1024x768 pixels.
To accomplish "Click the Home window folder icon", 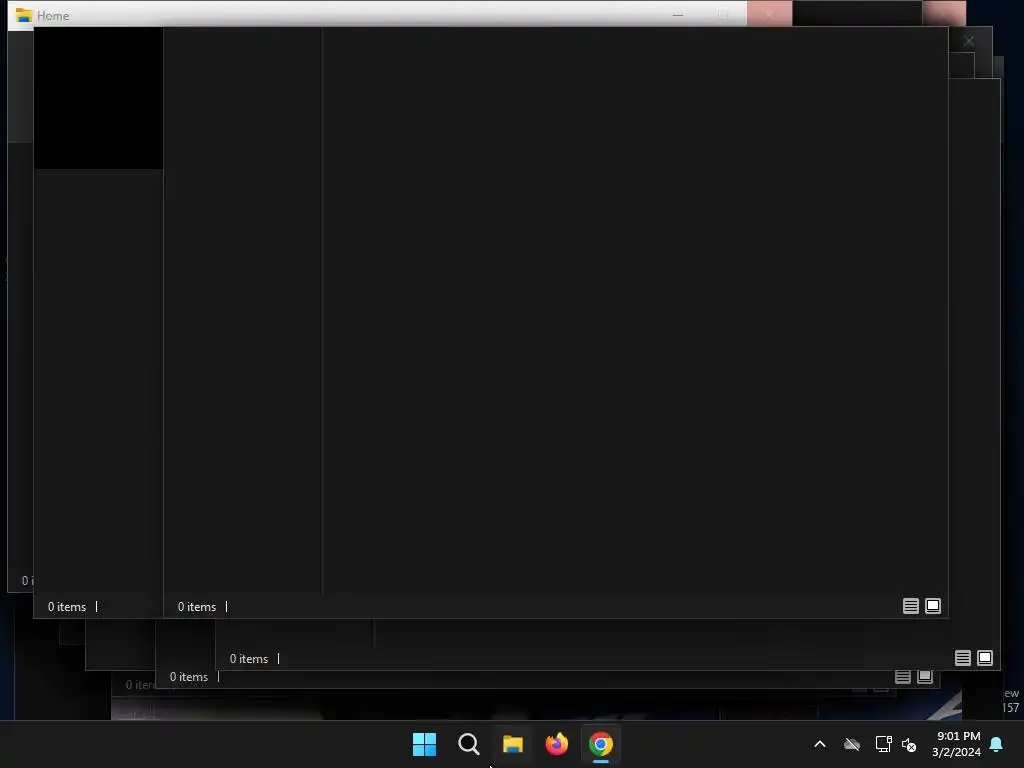I will (24, 15).
